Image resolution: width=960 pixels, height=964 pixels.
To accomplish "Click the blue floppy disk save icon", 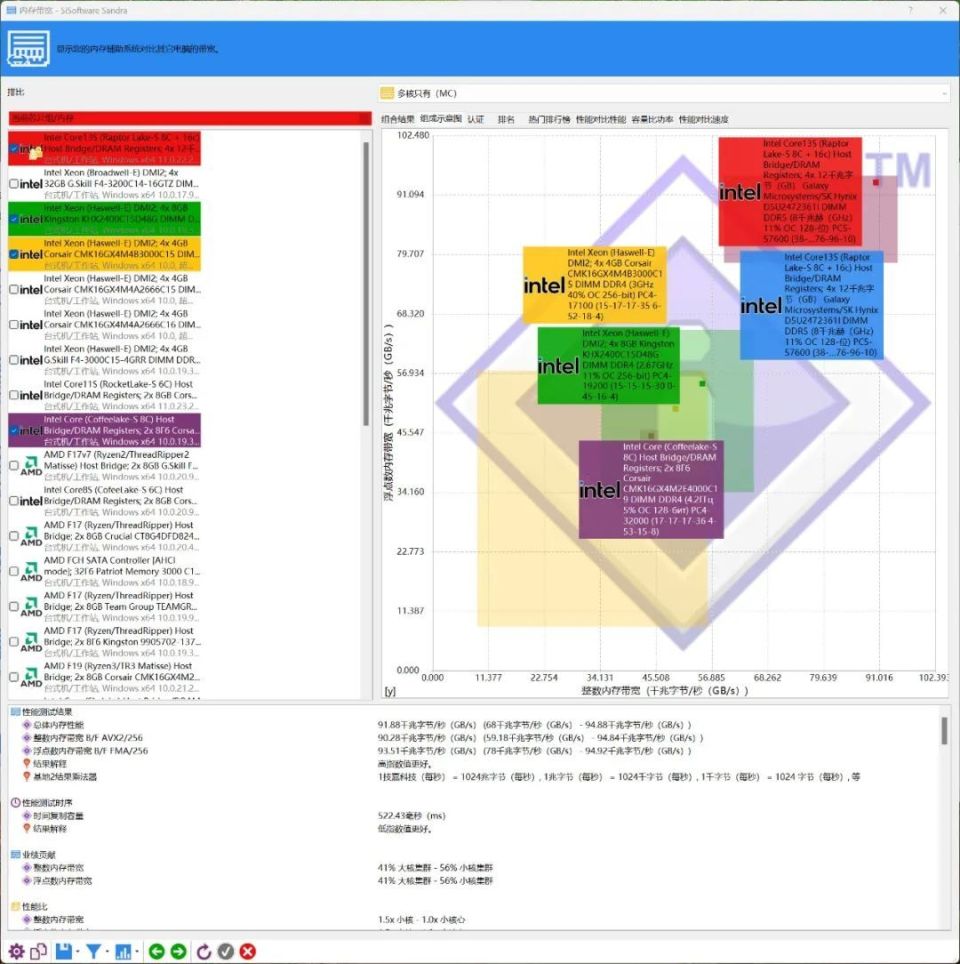I will pyautogui.click(x=63, y=951).
